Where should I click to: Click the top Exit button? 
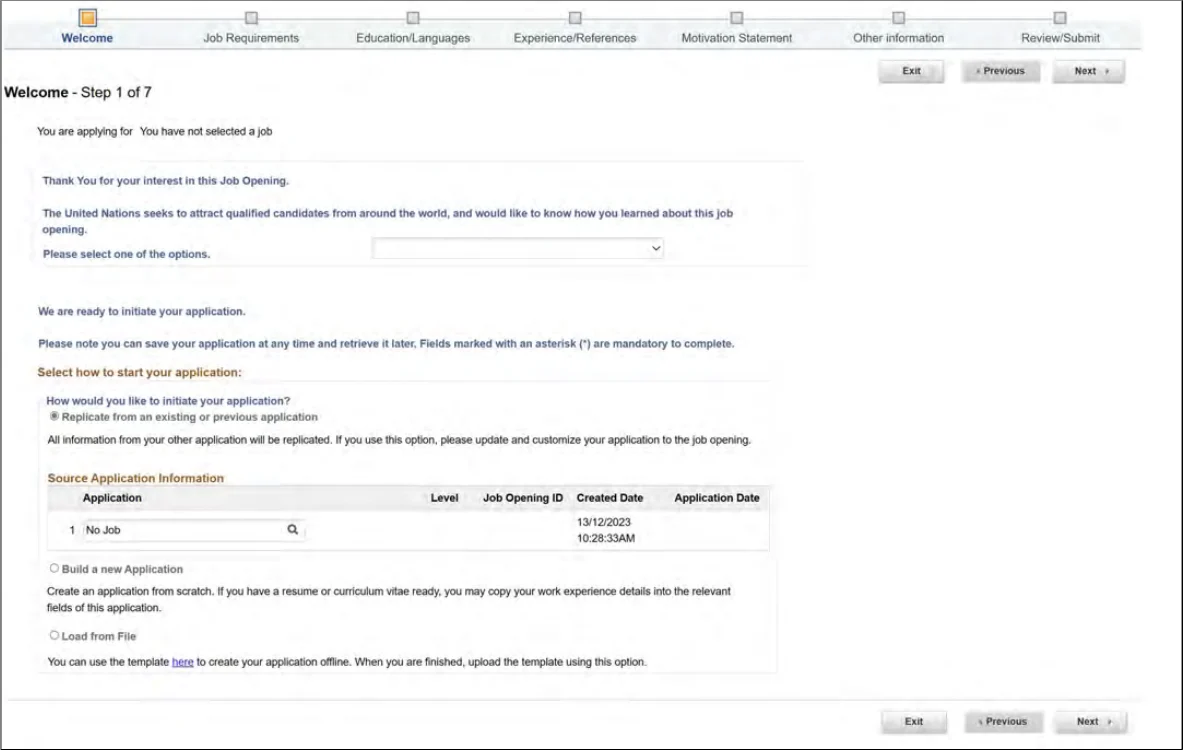coord(911,71)
